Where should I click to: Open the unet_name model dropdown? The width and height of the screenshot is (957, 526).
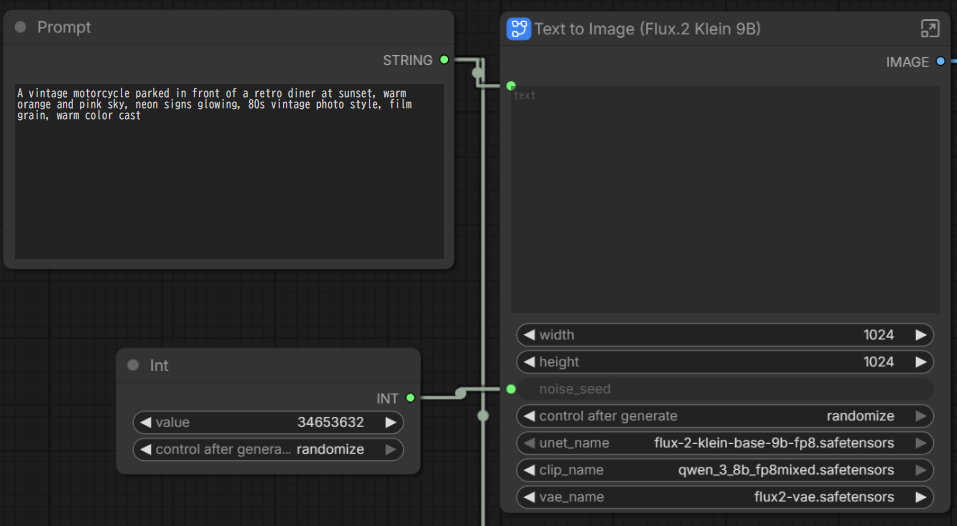(x=725, y=443)
